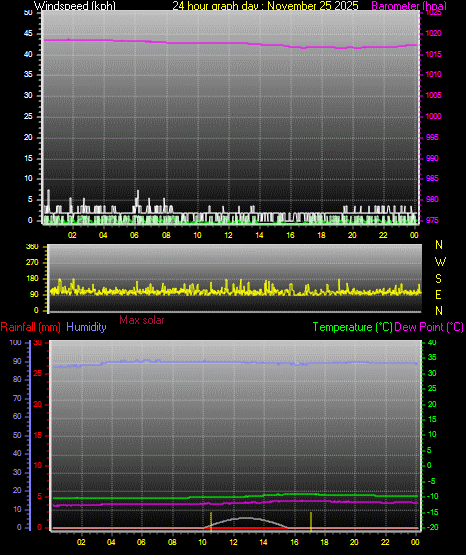Click the 'Barometer (hpa)' axis title
Image resolution: width=466 pixels, height=555 pixels.
pos(409,6)
